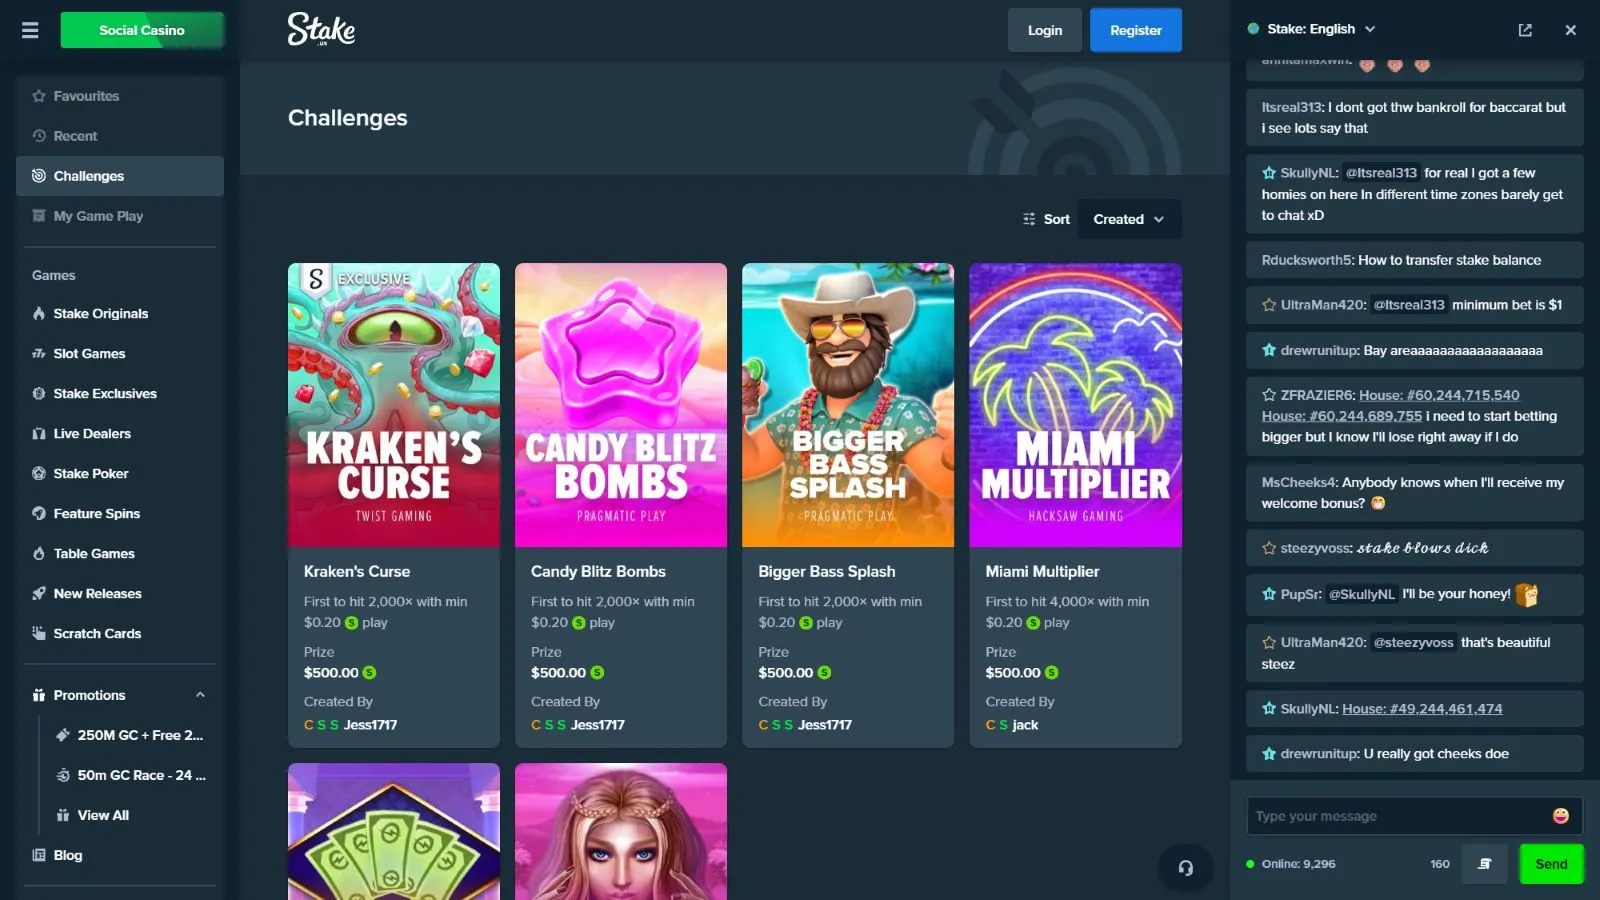Click the Feature Spins icon
The height and width of the screenshot is (900, 1600).
39,513
